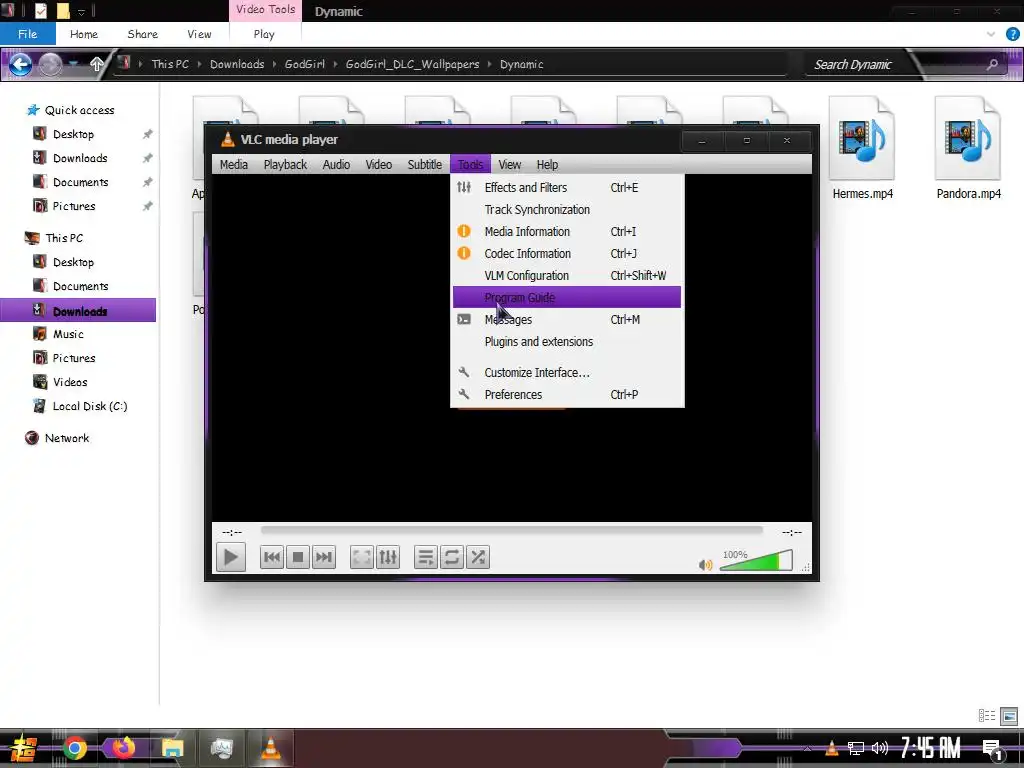Open the VLC Audio menu

(336, 165)
